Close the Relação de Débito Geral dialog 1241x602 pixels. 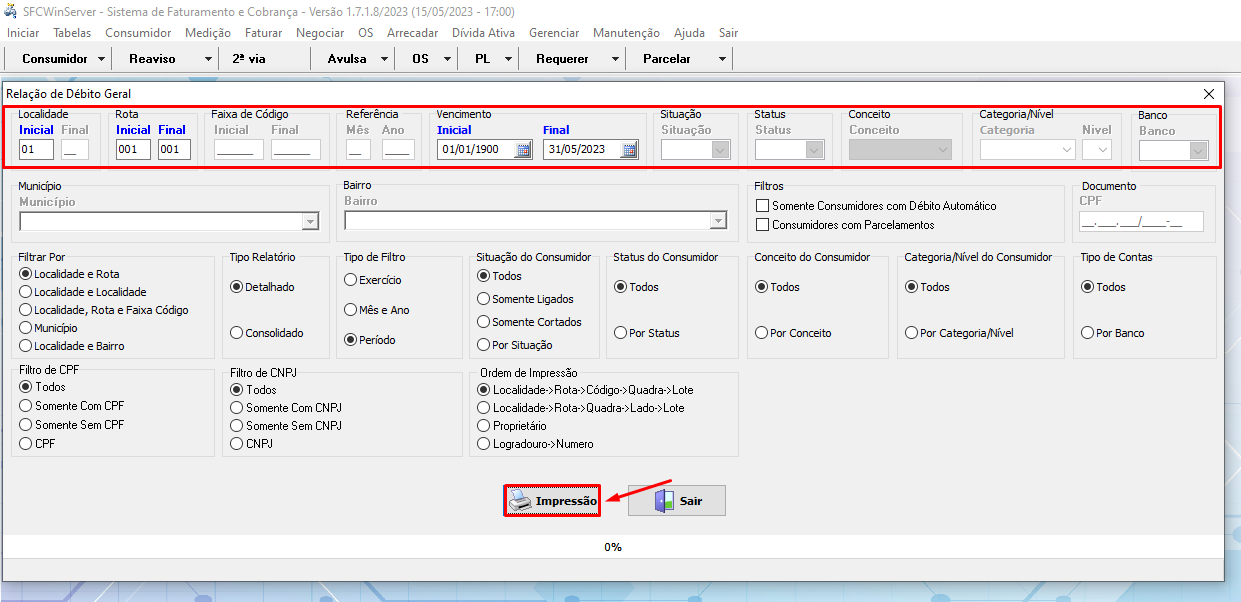[x=1209, y=94]
